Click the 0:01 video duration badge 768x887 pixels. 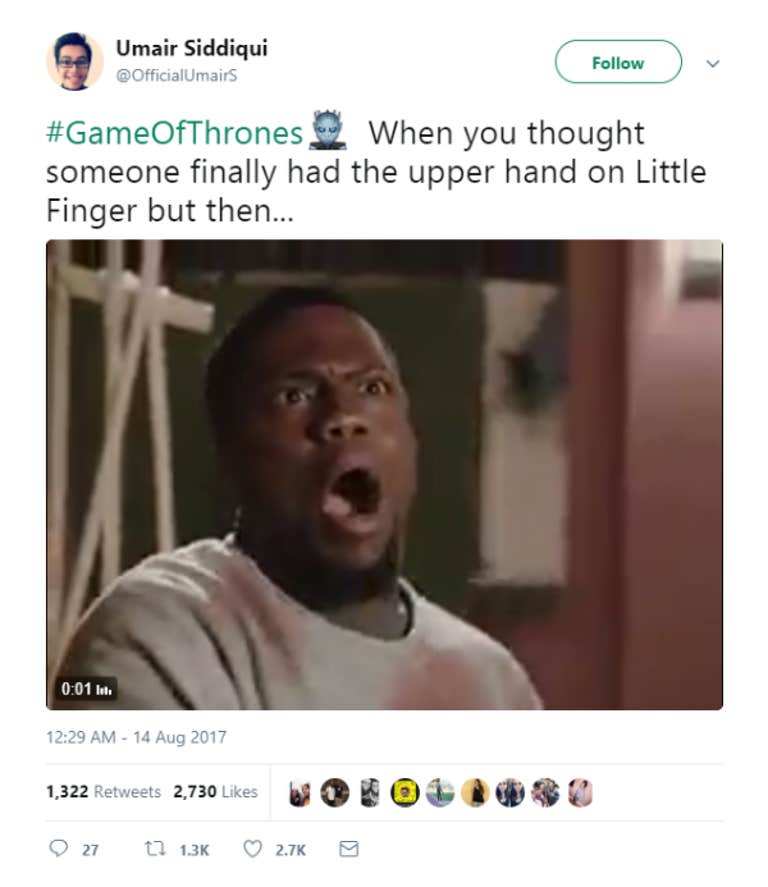click(x=86, y=689)
